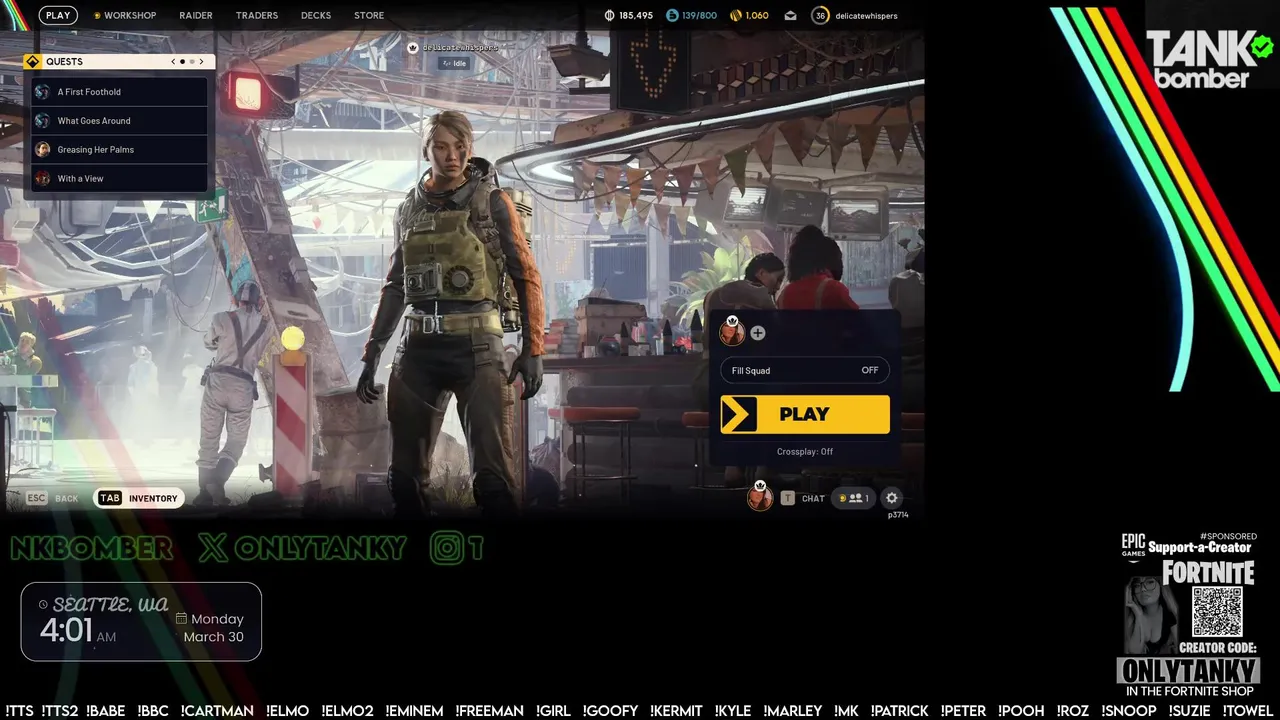The height and width of the screenshot is (720, 1280).
Task: Click the T key chat shortcut icon
Action: (x=788, y=498)
